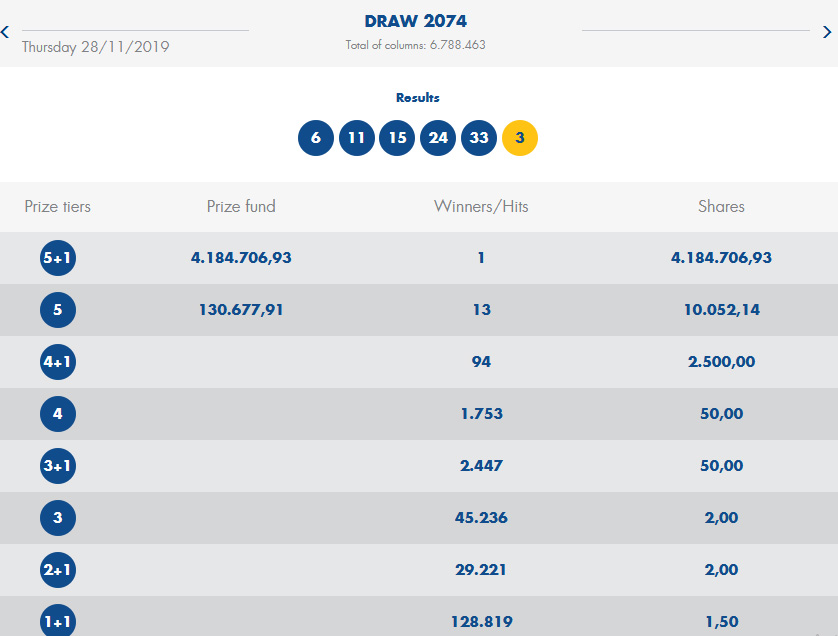This screenshot has height=636, width=838.
Task: Select the result ball number 11
Action: click(x=357, y=138)
